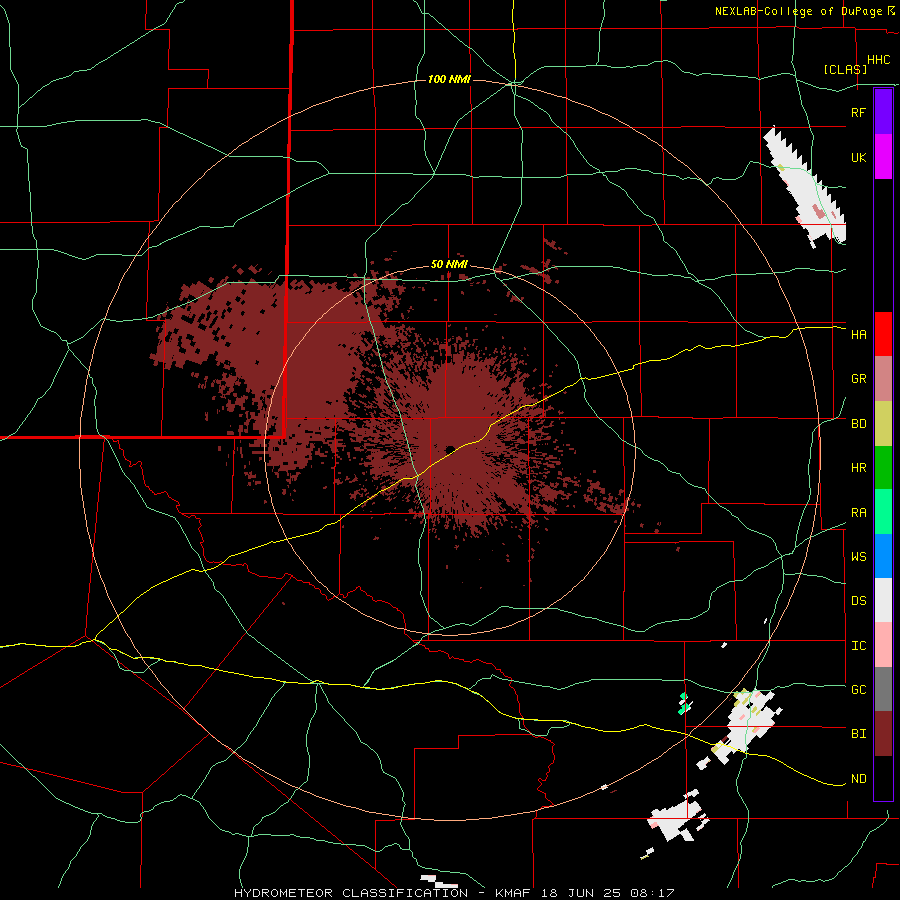Click the BI legend label

(858, 734)
